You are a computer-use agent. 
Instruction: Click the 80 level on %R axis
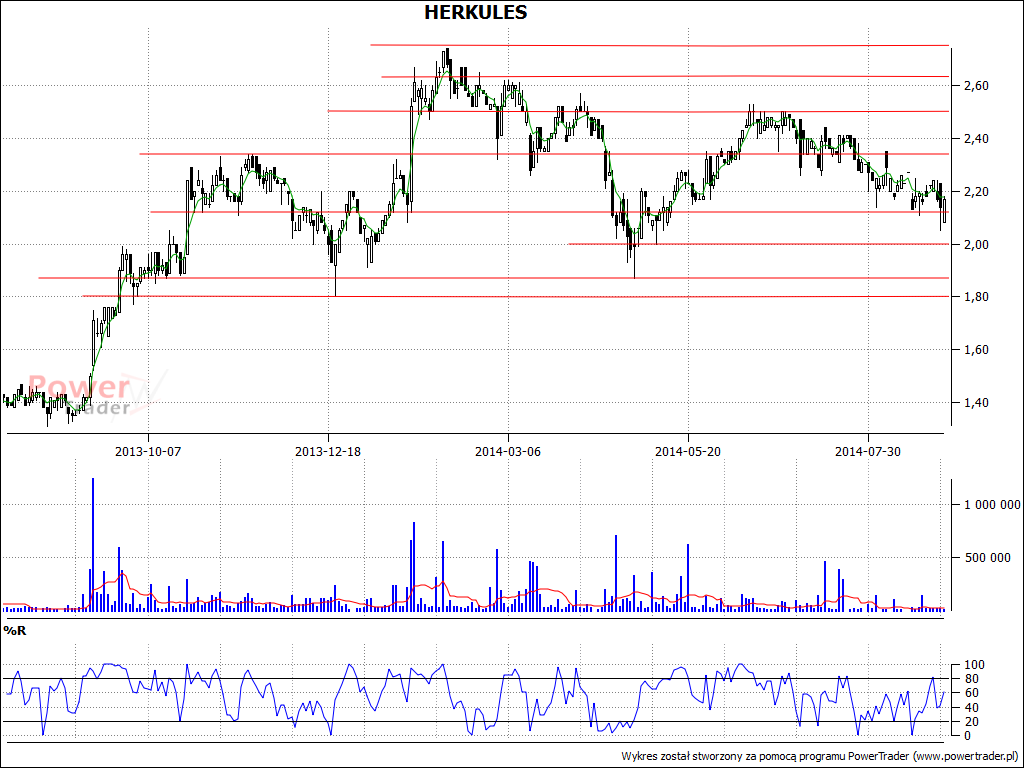(970, 679)
